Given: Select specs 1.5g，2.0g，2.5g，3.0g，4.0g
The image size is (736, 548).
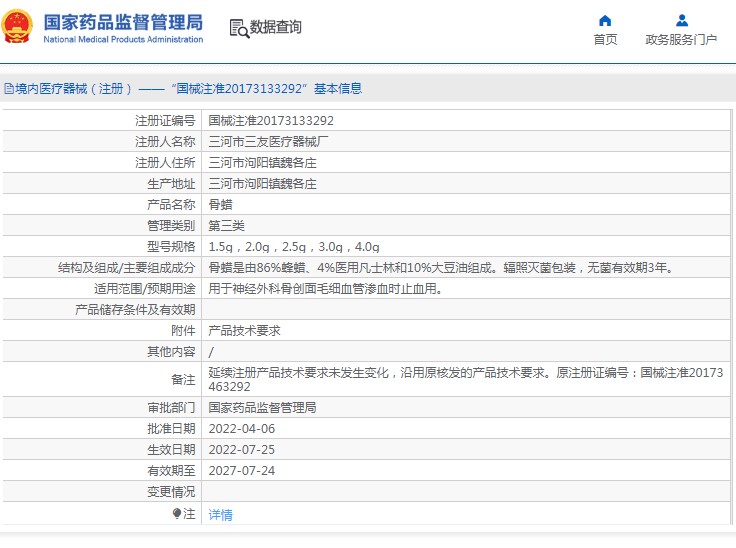Looking at the screenshot, I should coord(294,247).
